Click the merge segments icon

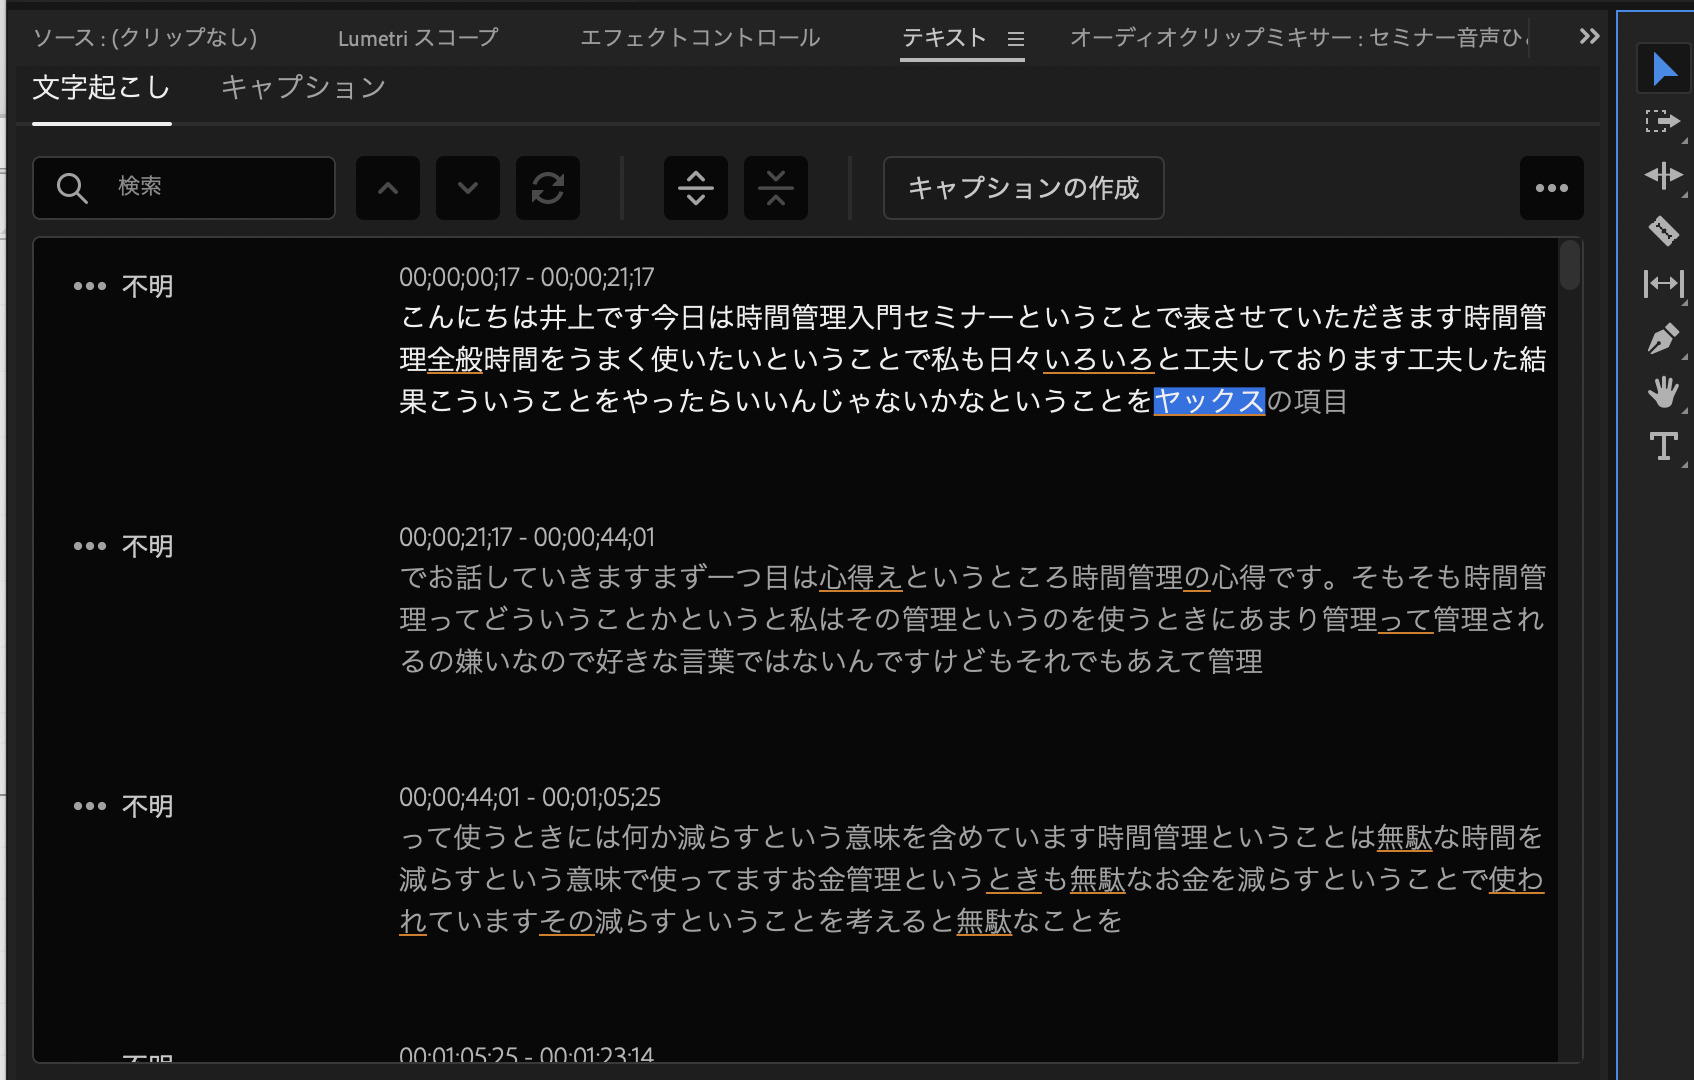pos(776,188)
